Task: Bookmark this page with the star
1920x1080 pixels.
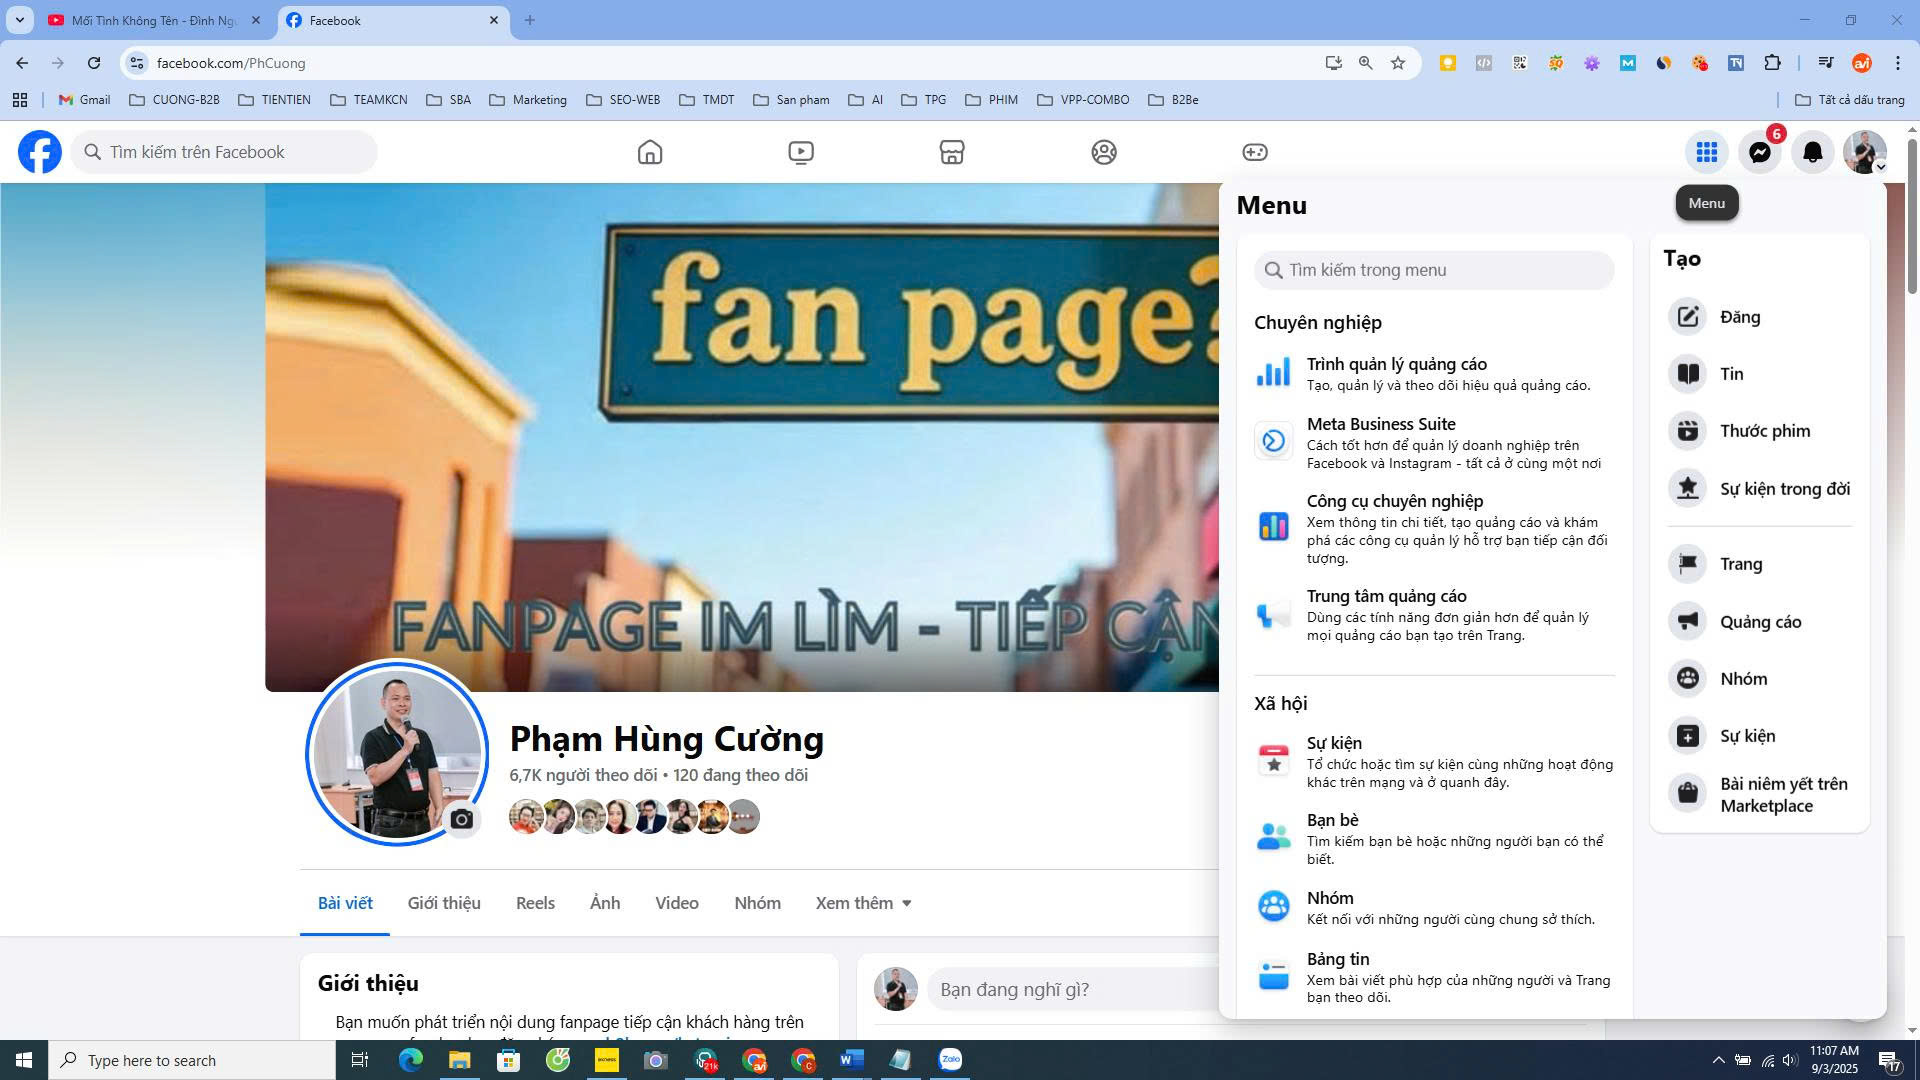Action: (1398, 63)
